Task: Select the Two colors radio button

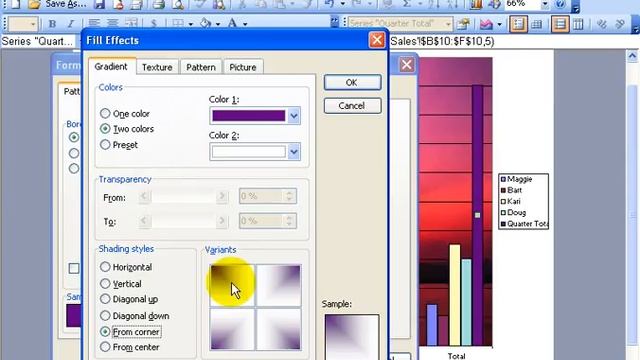Action: [105, 129]
